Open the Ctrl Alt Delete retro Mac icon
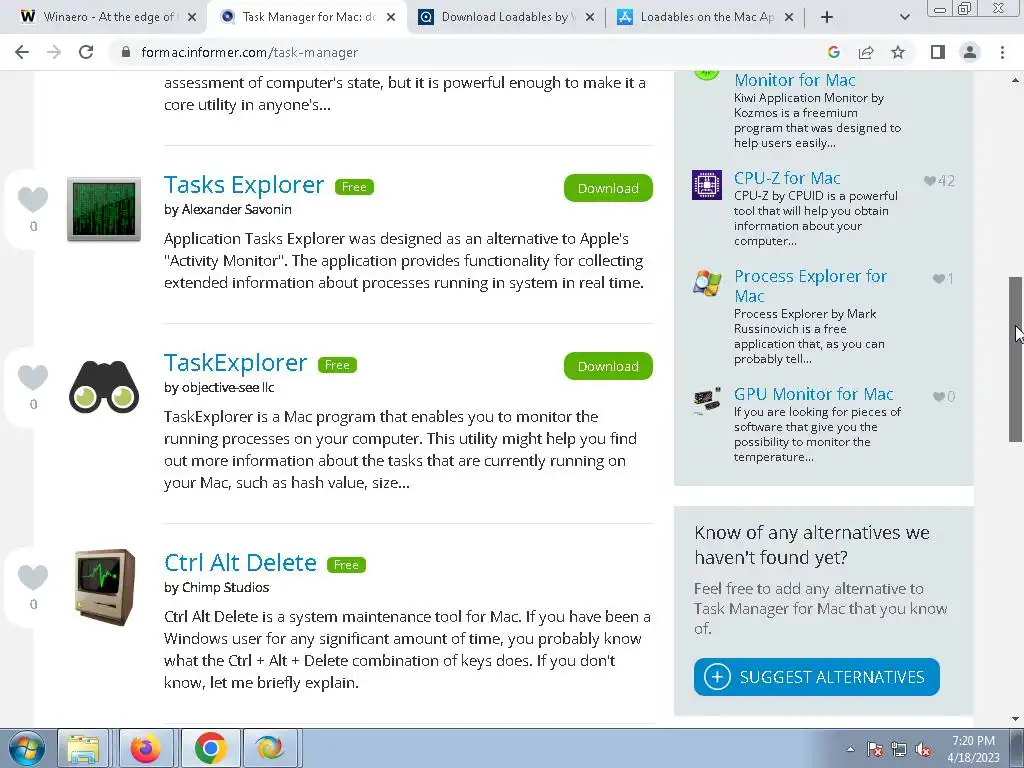This screenshot has width=1024, height=768. click(104, 586)
